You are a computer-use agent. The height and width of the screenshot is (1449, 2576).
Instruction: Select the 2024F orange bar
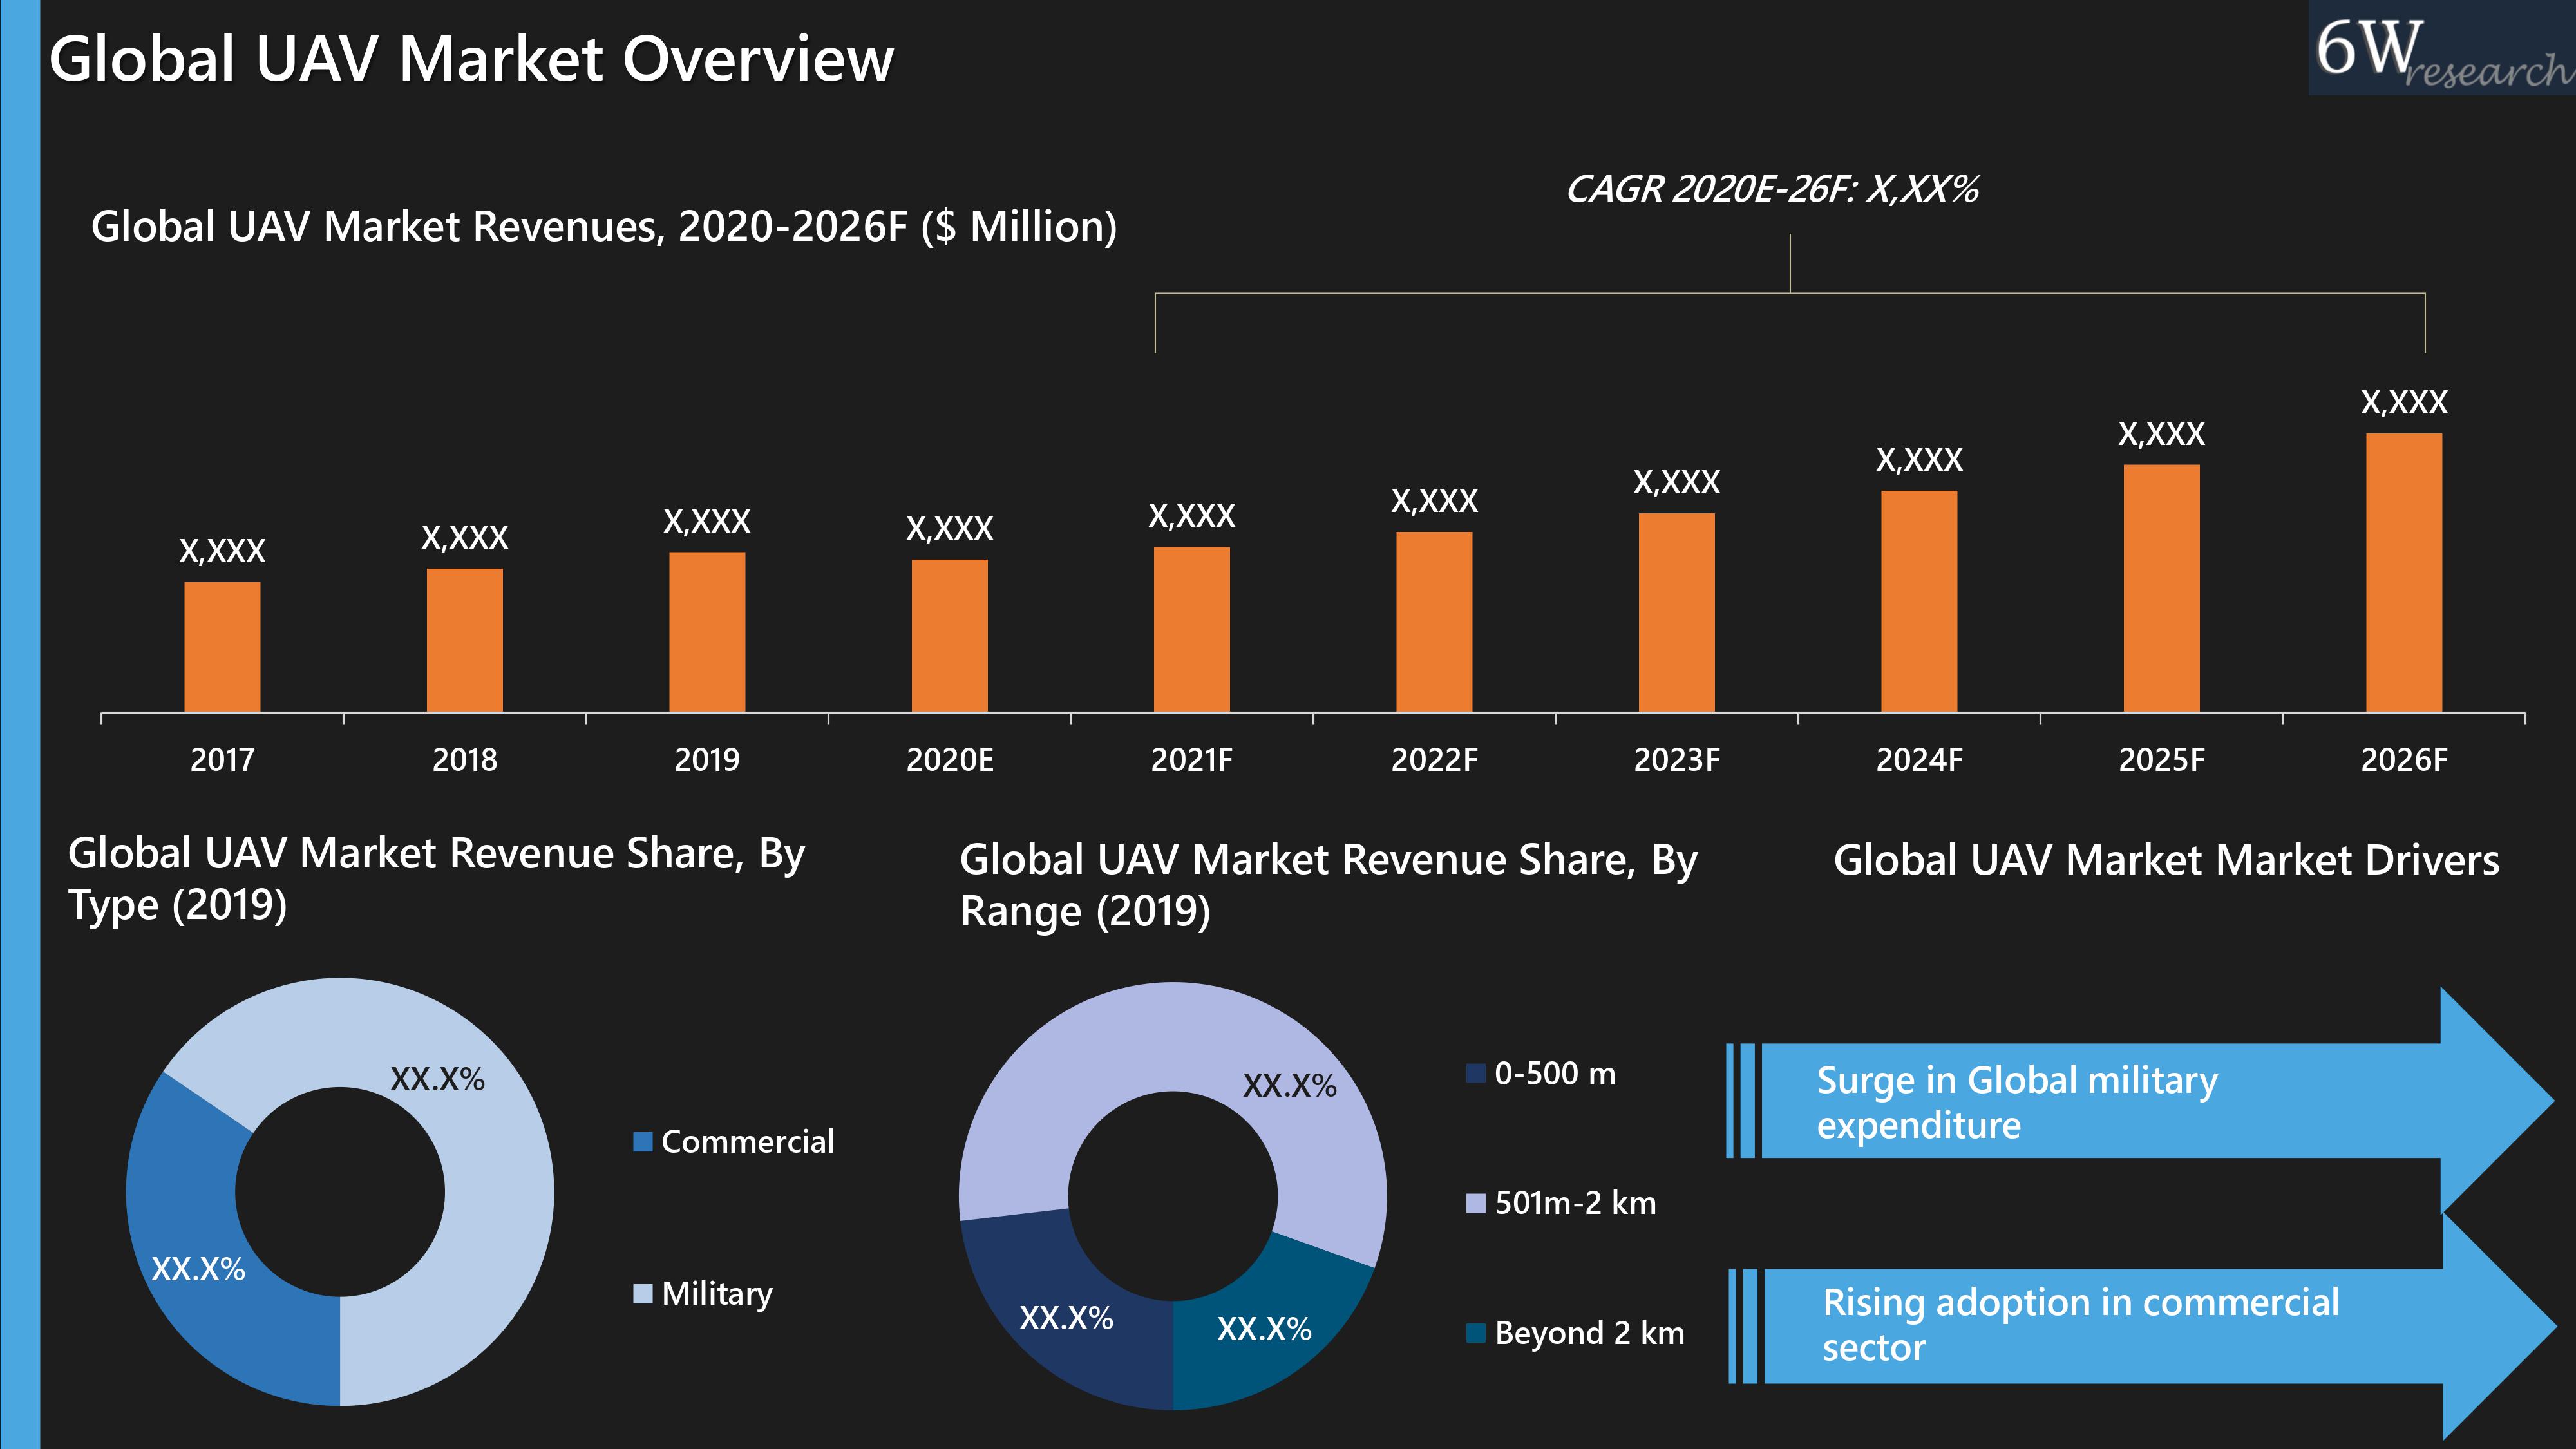1919,602
